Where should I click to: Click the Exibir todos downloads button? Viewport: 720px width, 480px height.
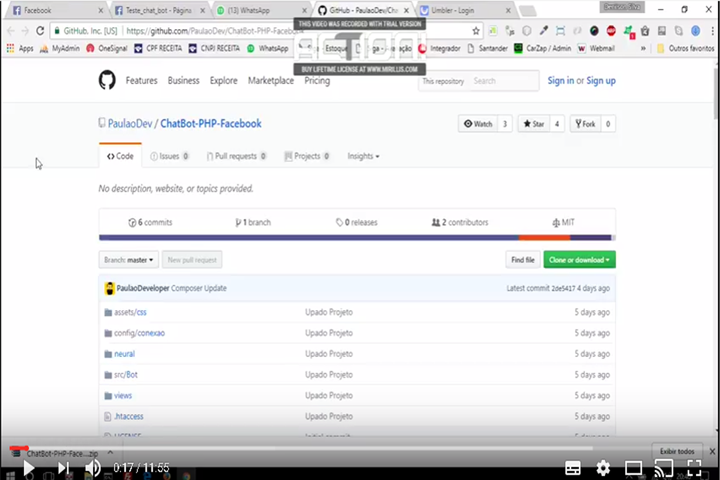click(677, 451)
